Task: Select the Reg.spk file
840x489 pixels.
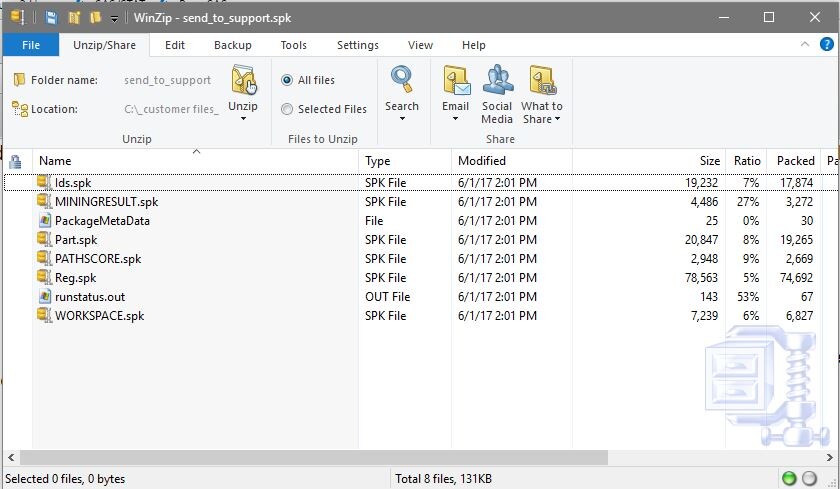Action: click(76, 278)
